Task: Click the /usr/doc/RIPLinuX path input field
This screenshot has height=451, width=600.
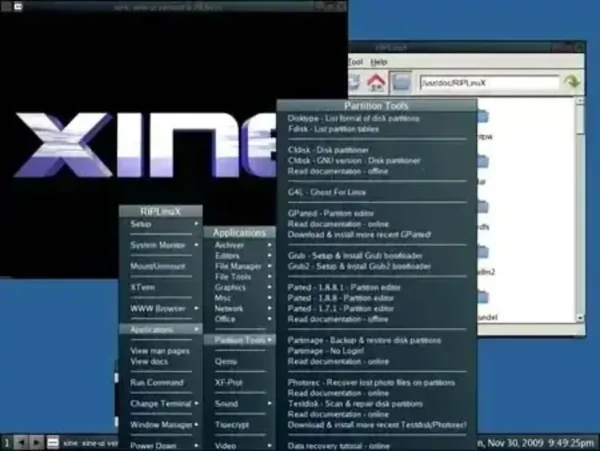Action: tap(489, 83)
